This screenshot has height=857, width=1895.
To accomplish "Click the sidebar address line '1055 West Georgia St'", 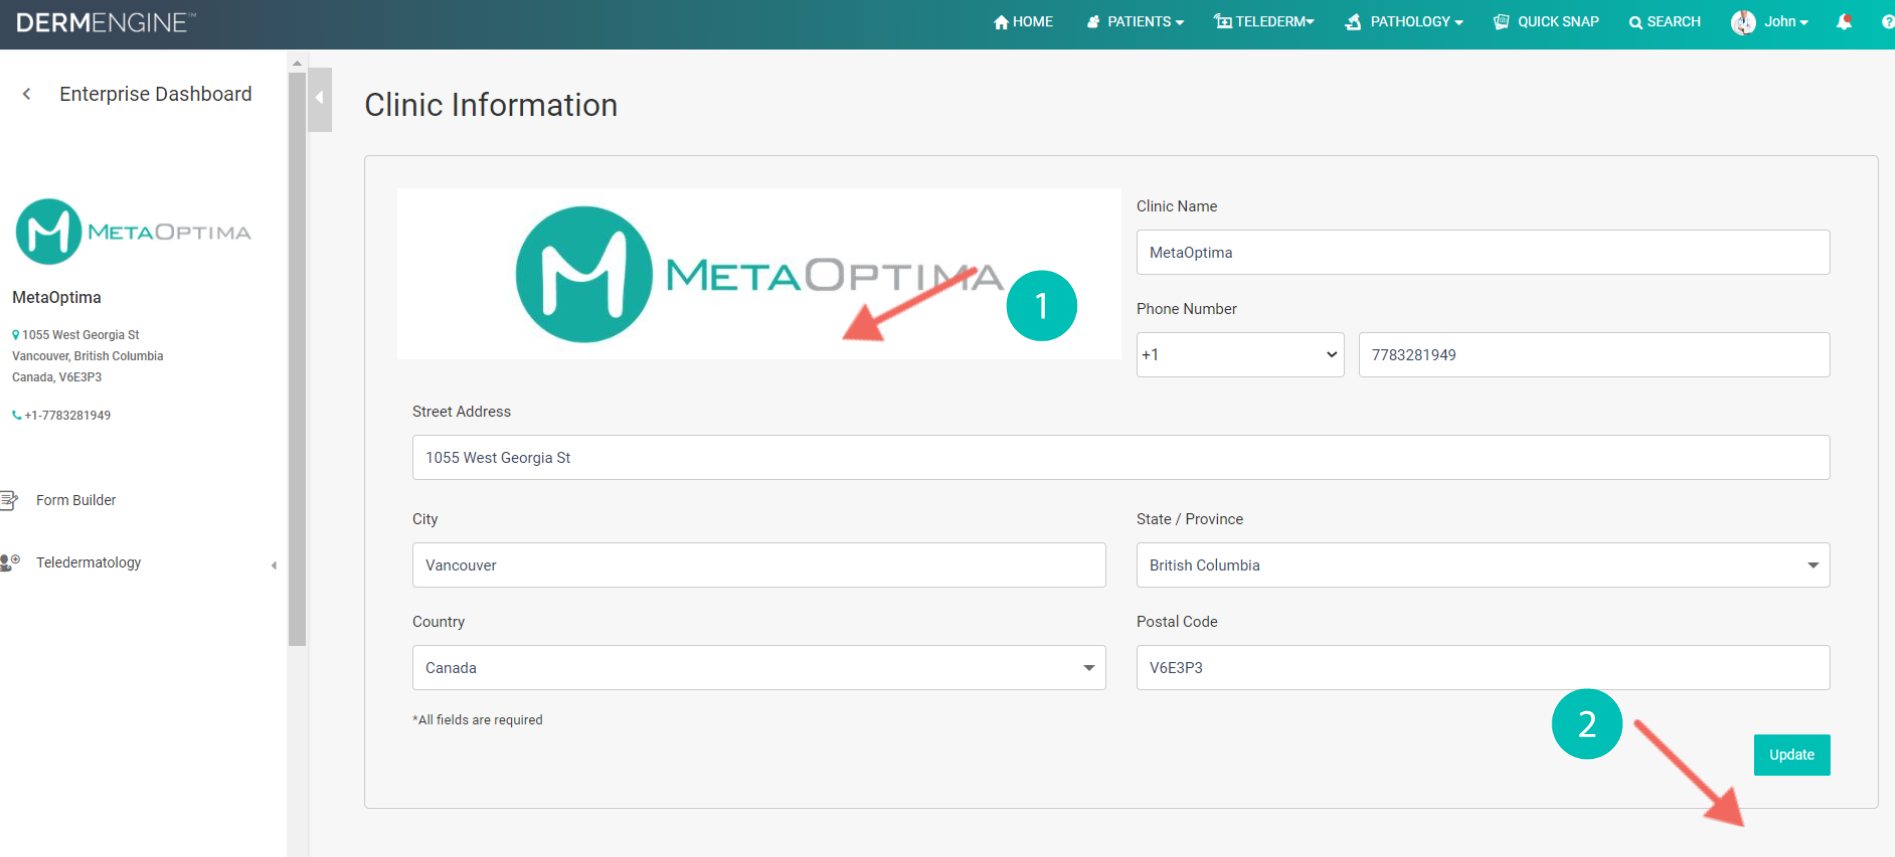I will click(x=81, y=335).
